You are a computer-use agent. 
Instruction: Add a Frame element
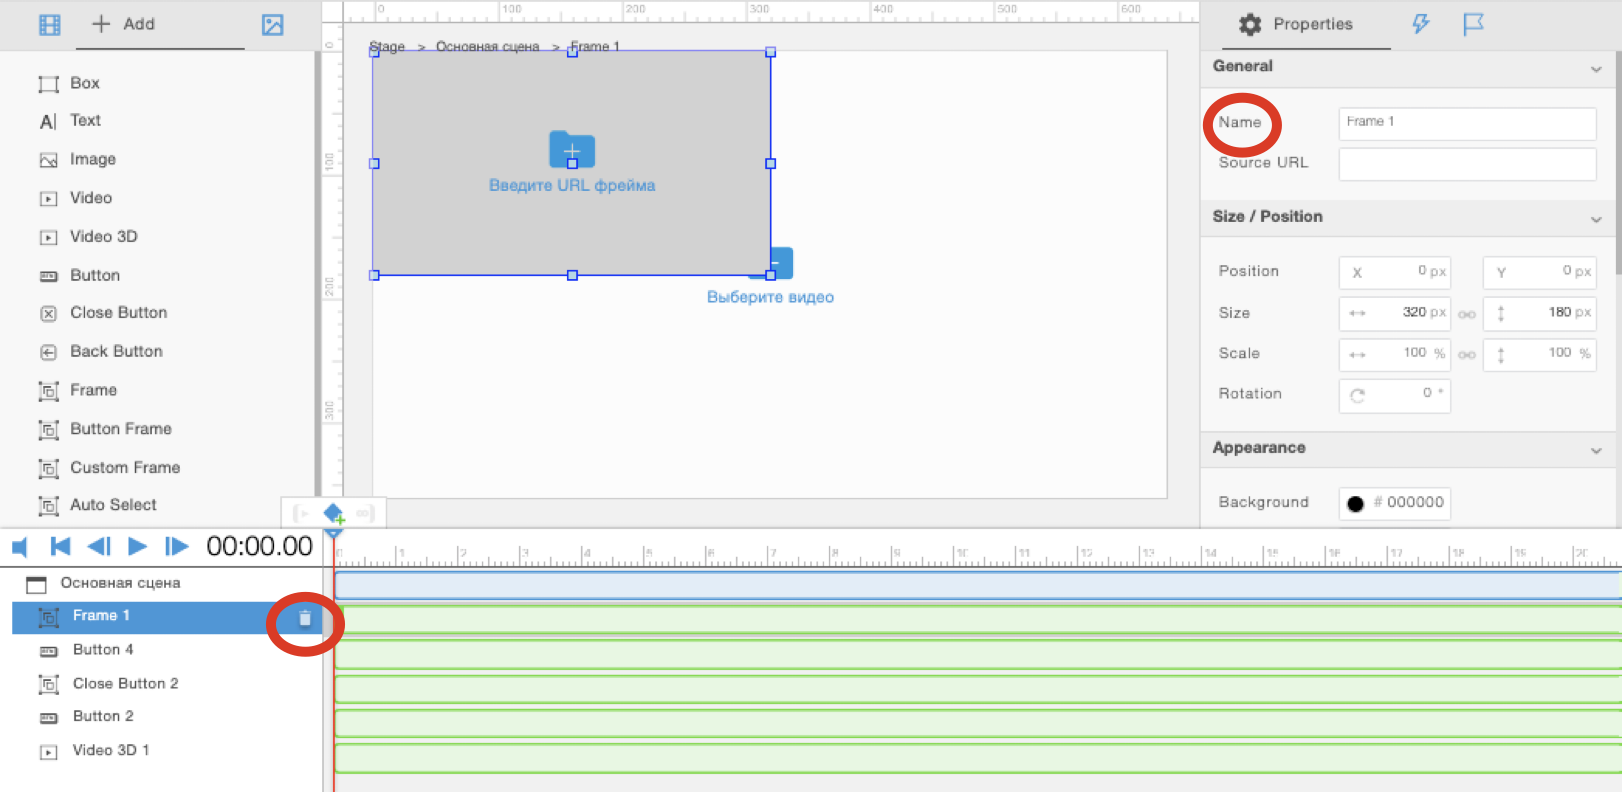click(x=78, y=390)
